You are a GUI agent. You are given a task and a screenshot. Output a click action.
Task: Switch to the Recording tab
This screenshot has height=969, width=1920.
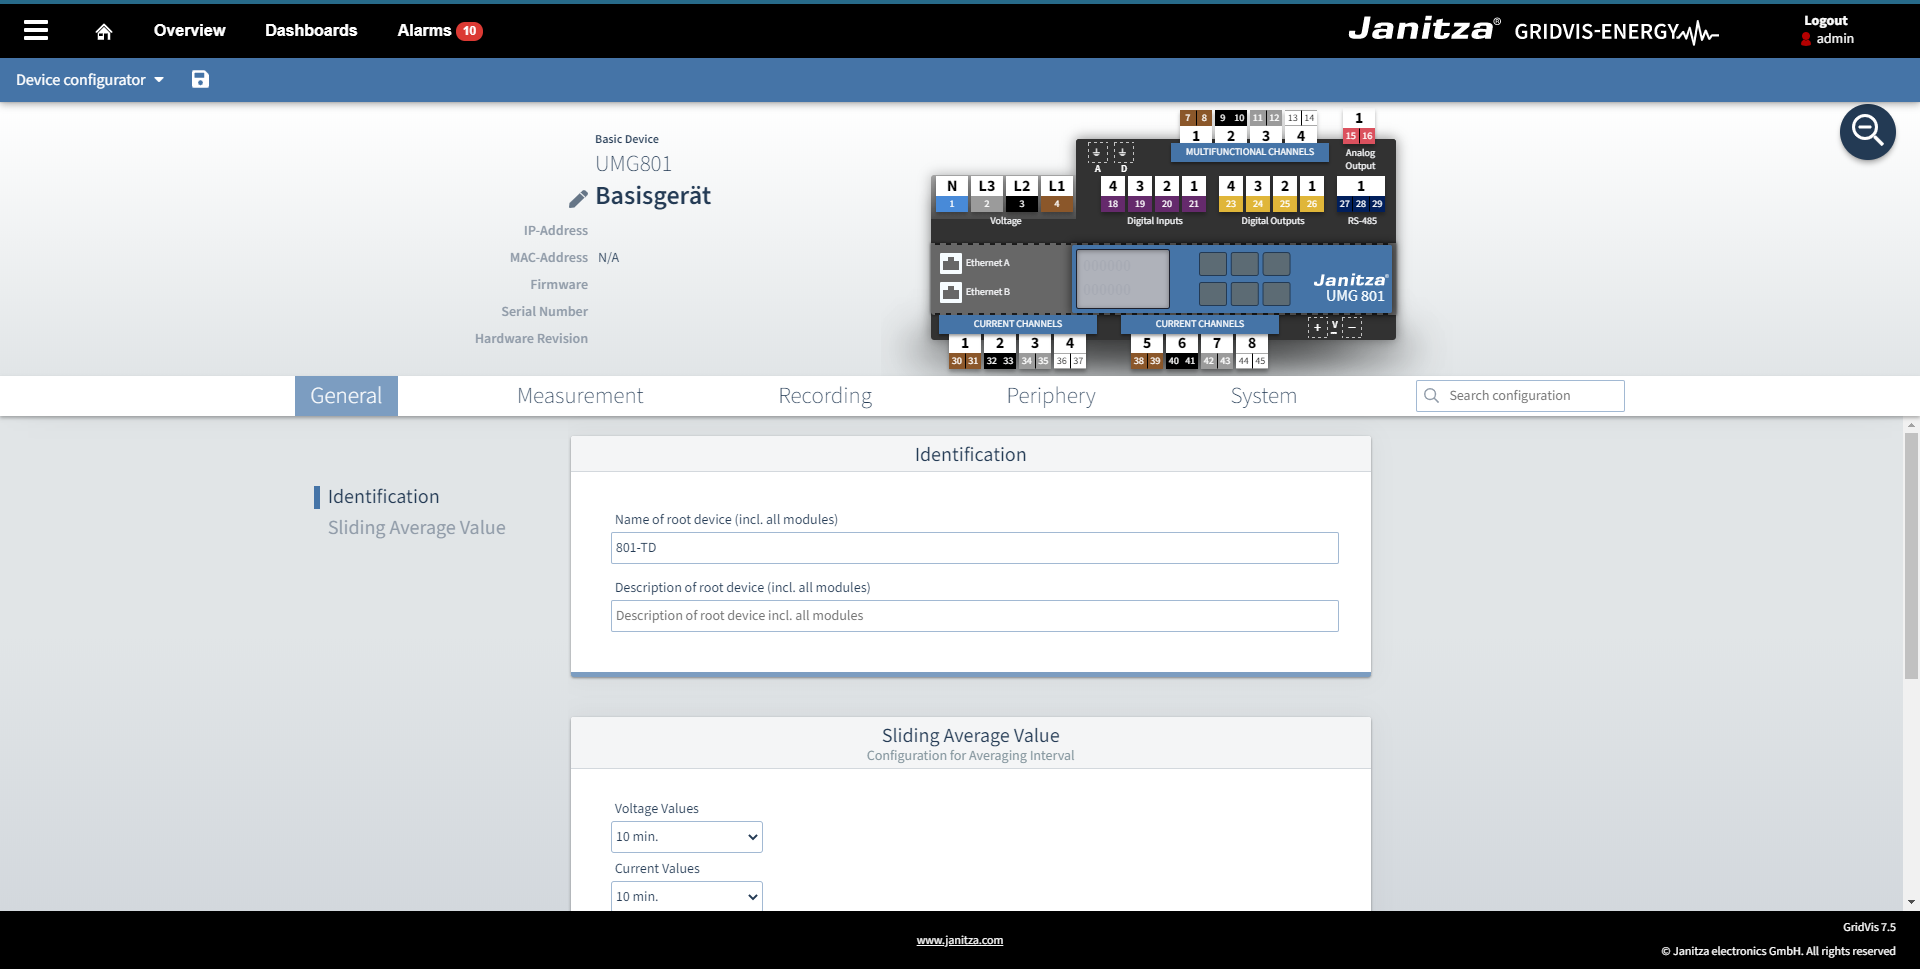tap(825, 396)
